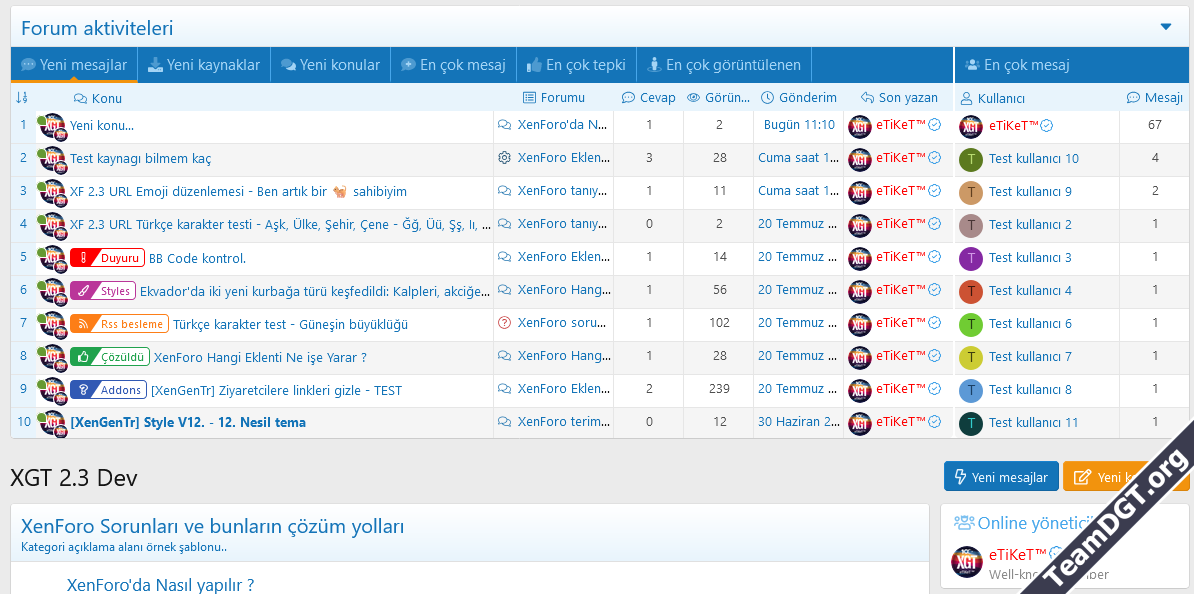The width and height of the screenshot is (1194, 594).
Task: Switch to the Yeni kaynaklar tab
Action: pyautogui.click(x=203, y=65)
